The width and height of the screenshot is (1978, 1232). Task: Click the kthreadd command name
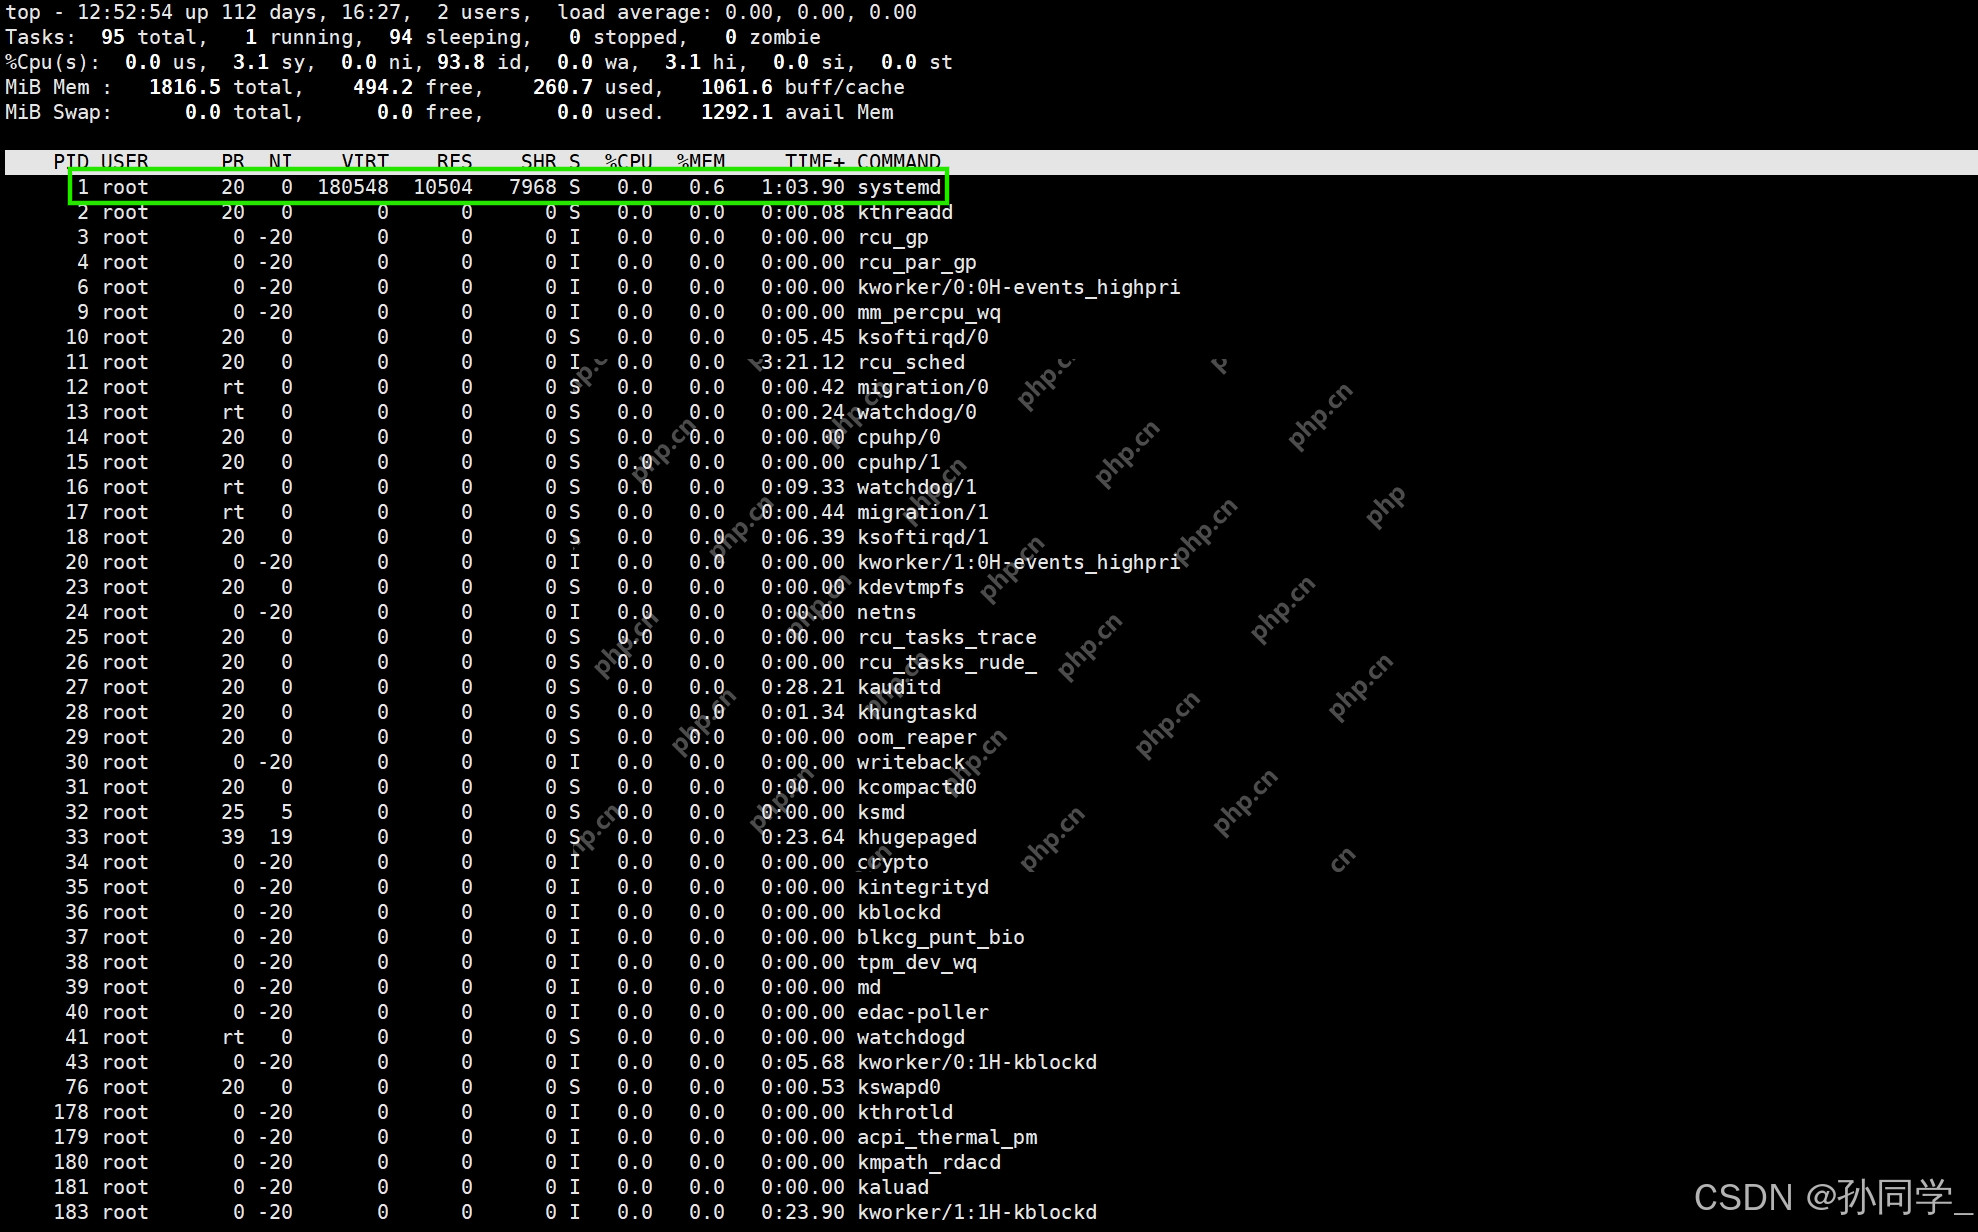pos(904,212)
